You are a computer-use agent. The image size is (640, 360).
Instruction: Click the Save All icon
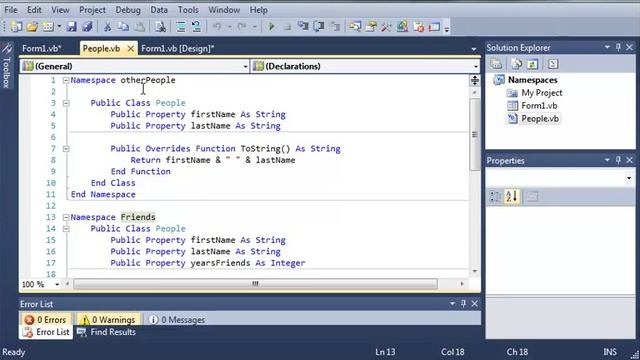click(87, 27)
